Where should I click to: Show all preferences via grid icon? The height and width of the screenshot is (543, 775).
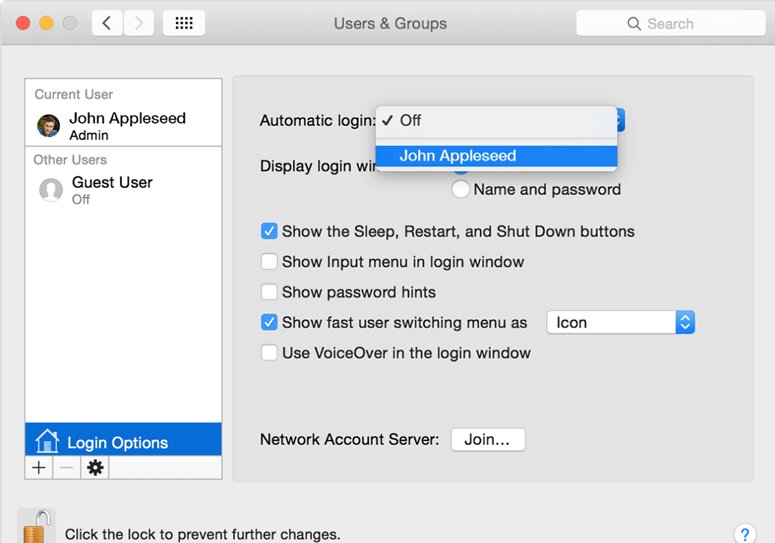(184, 23)
